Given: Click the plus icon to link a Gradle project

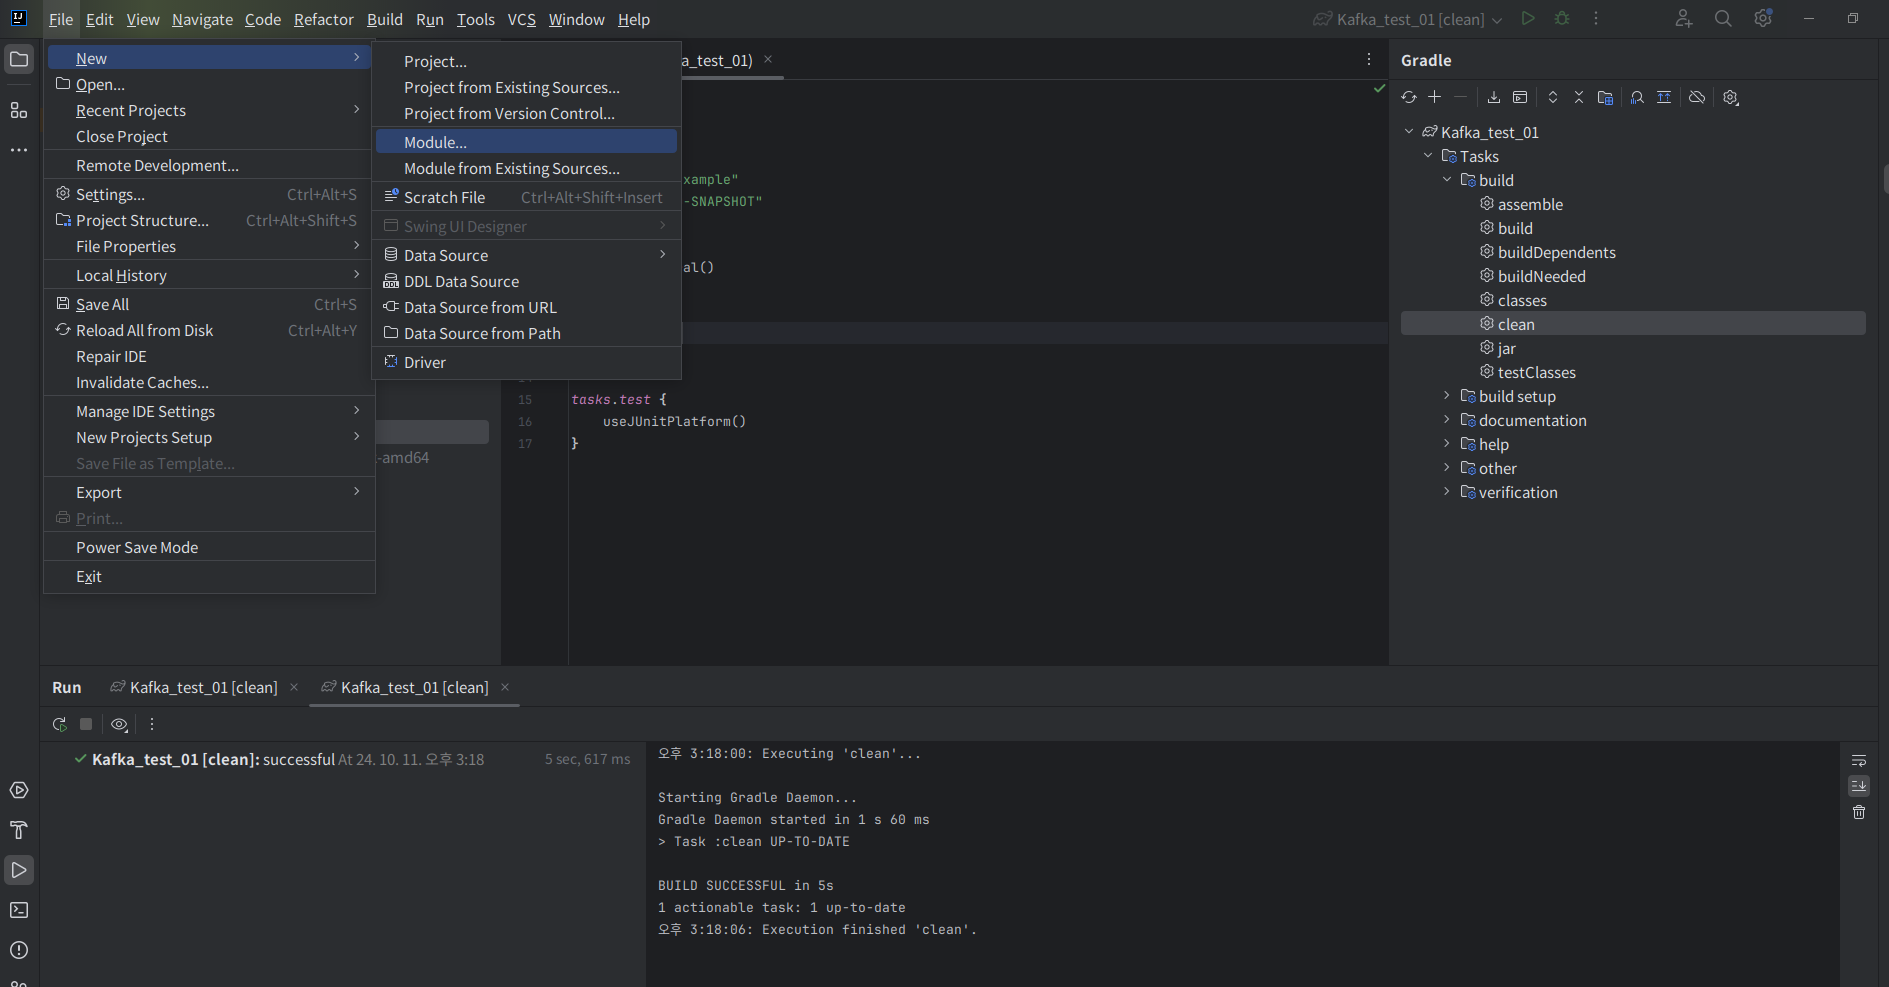Looking at the screenshot, I should coord(1434,97).
